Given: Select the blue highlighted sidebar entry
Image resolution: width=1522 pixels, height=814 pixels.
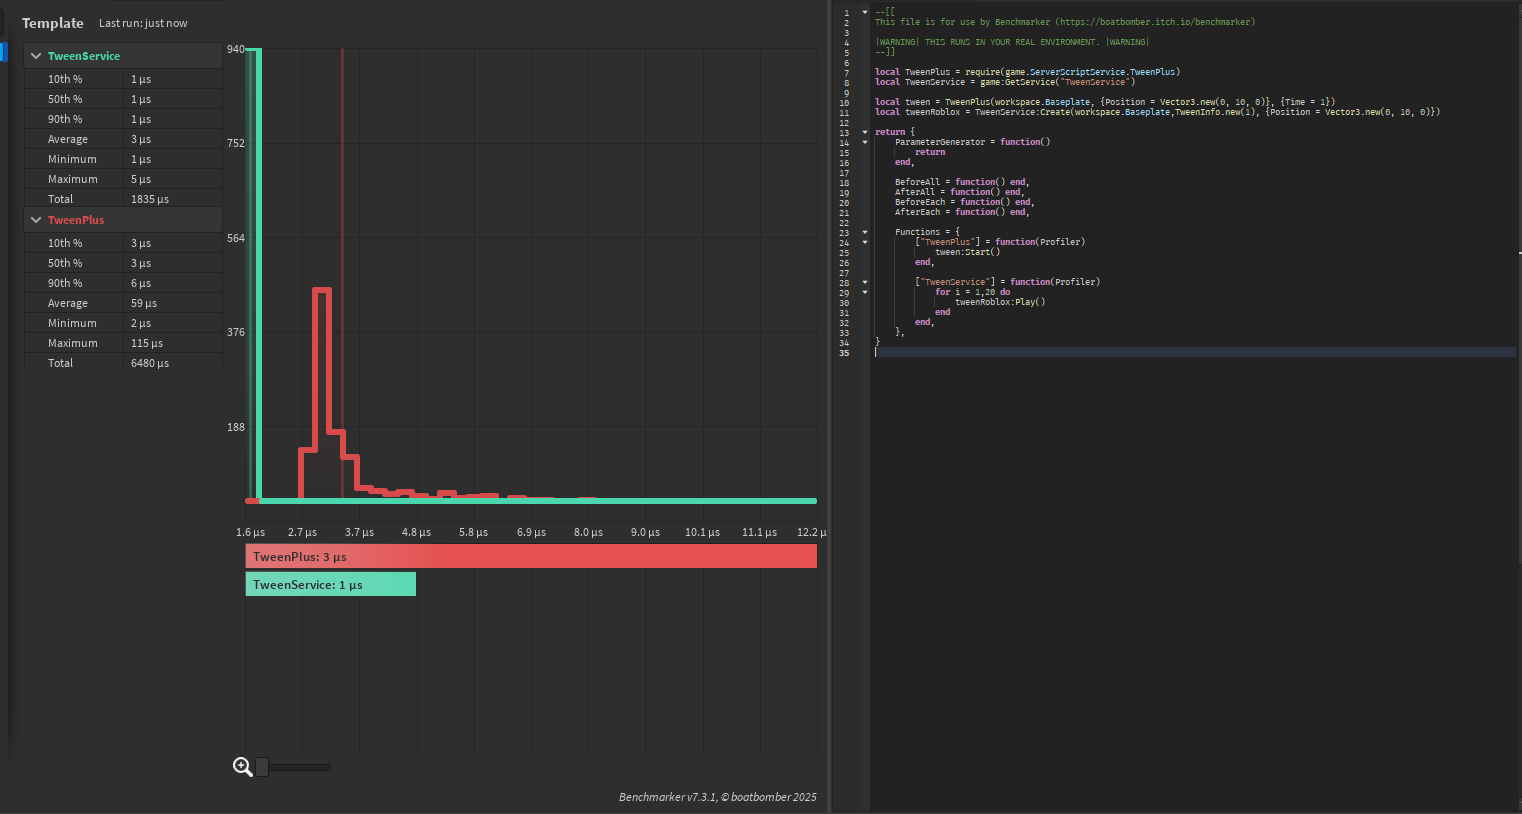Looking at the screenshot, I should pyautogui.click(x=3, y=51).
